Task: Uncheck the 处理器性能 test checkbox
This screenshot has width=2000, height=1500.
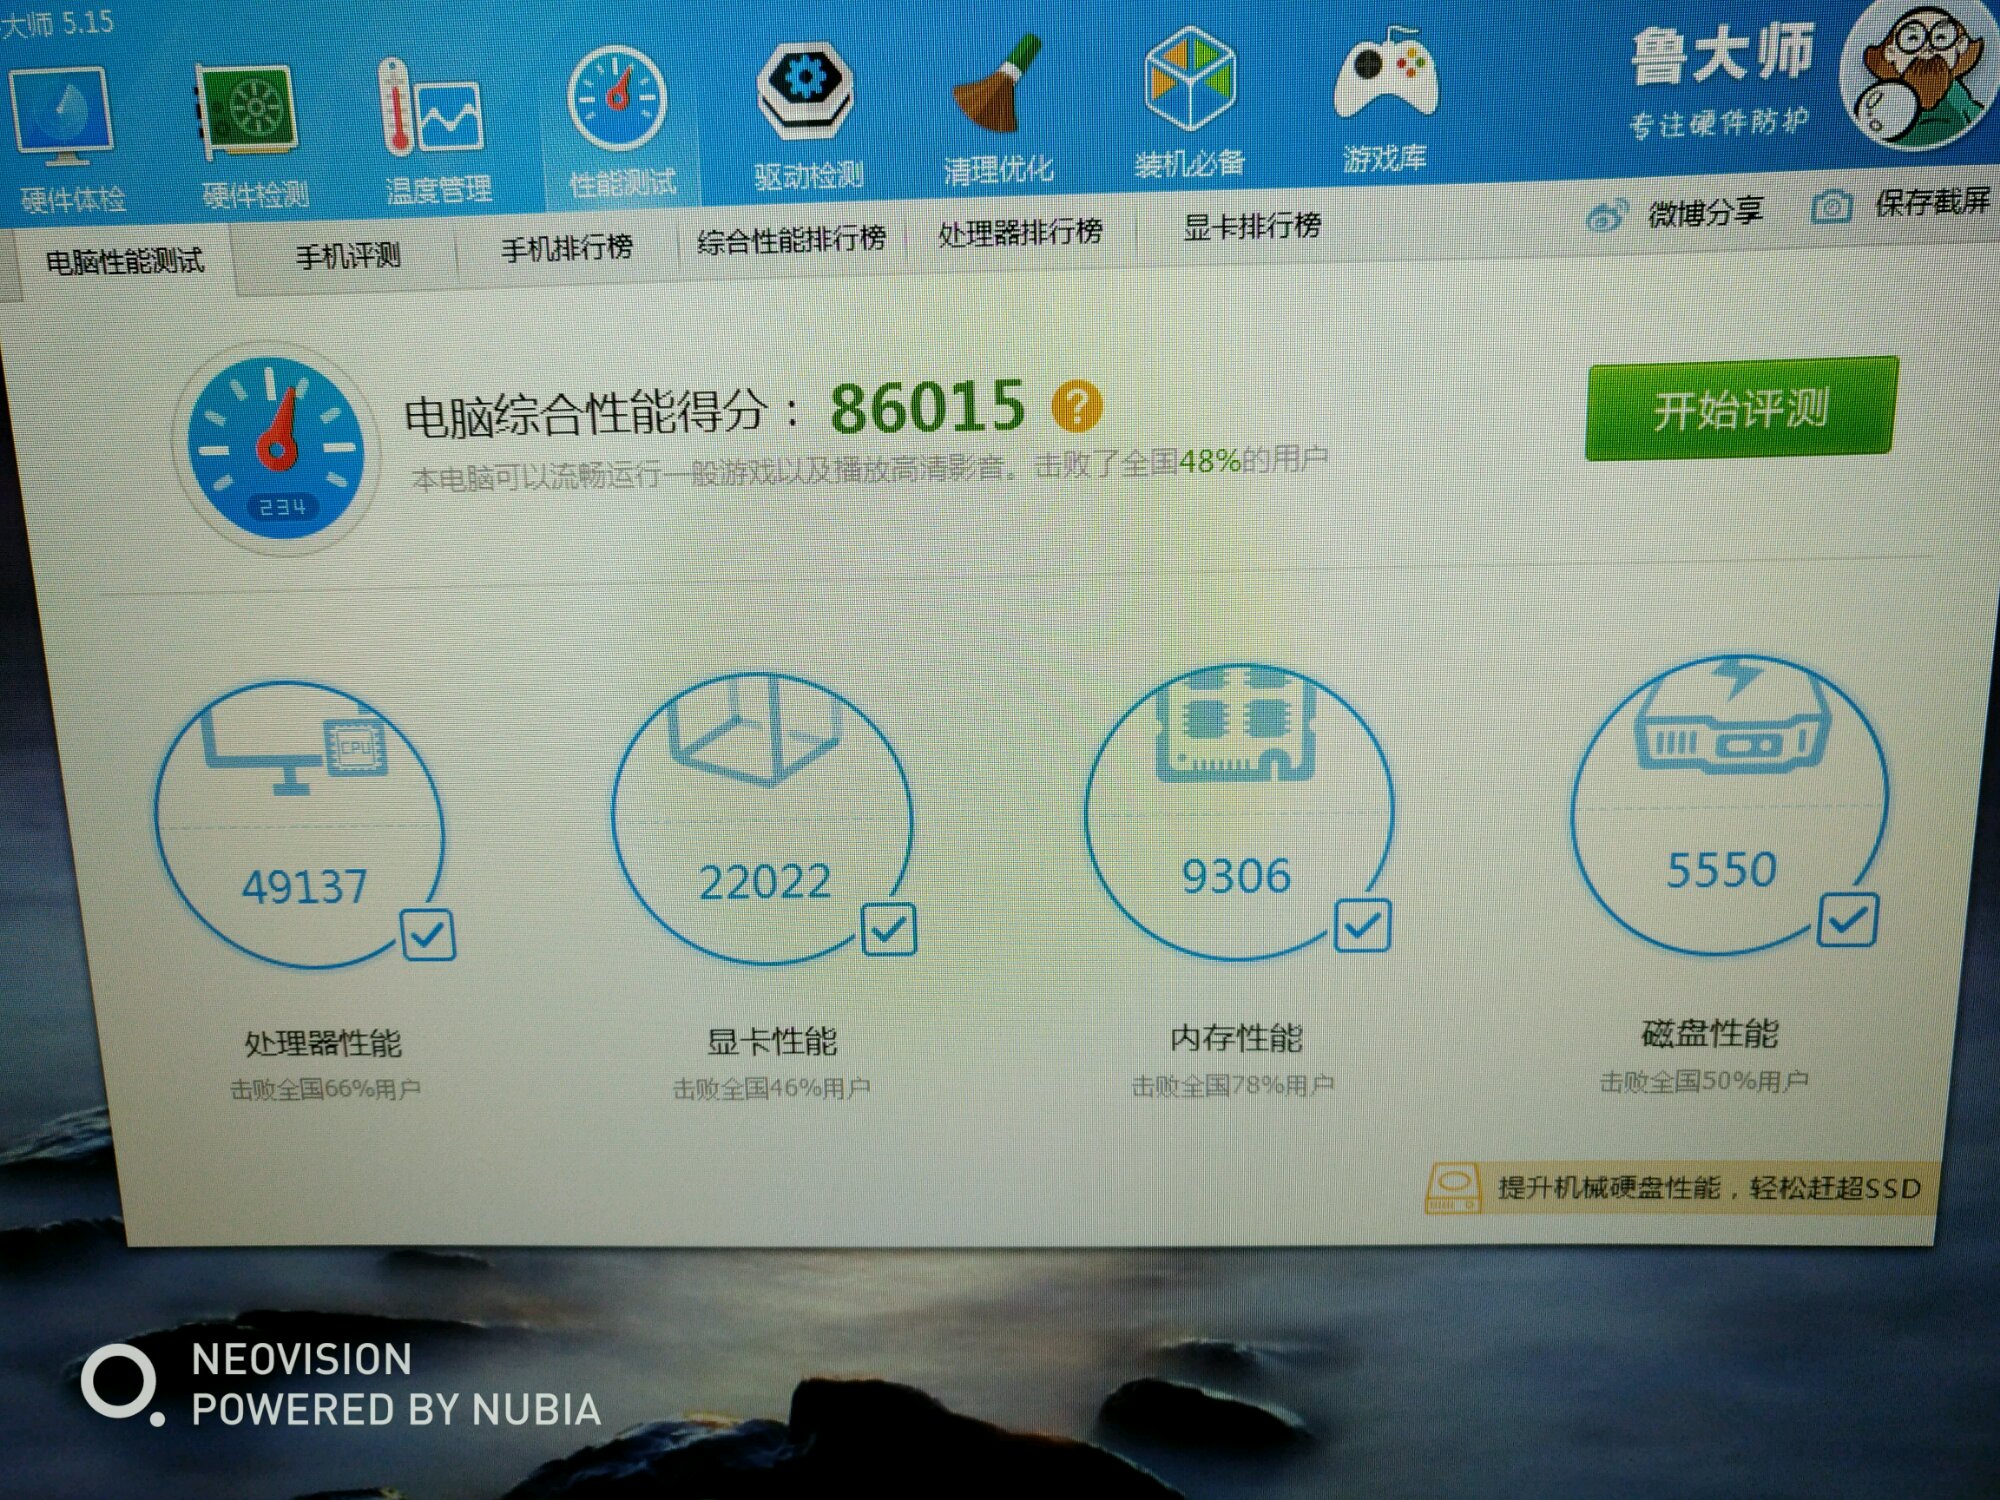Action: pos(428,936)
